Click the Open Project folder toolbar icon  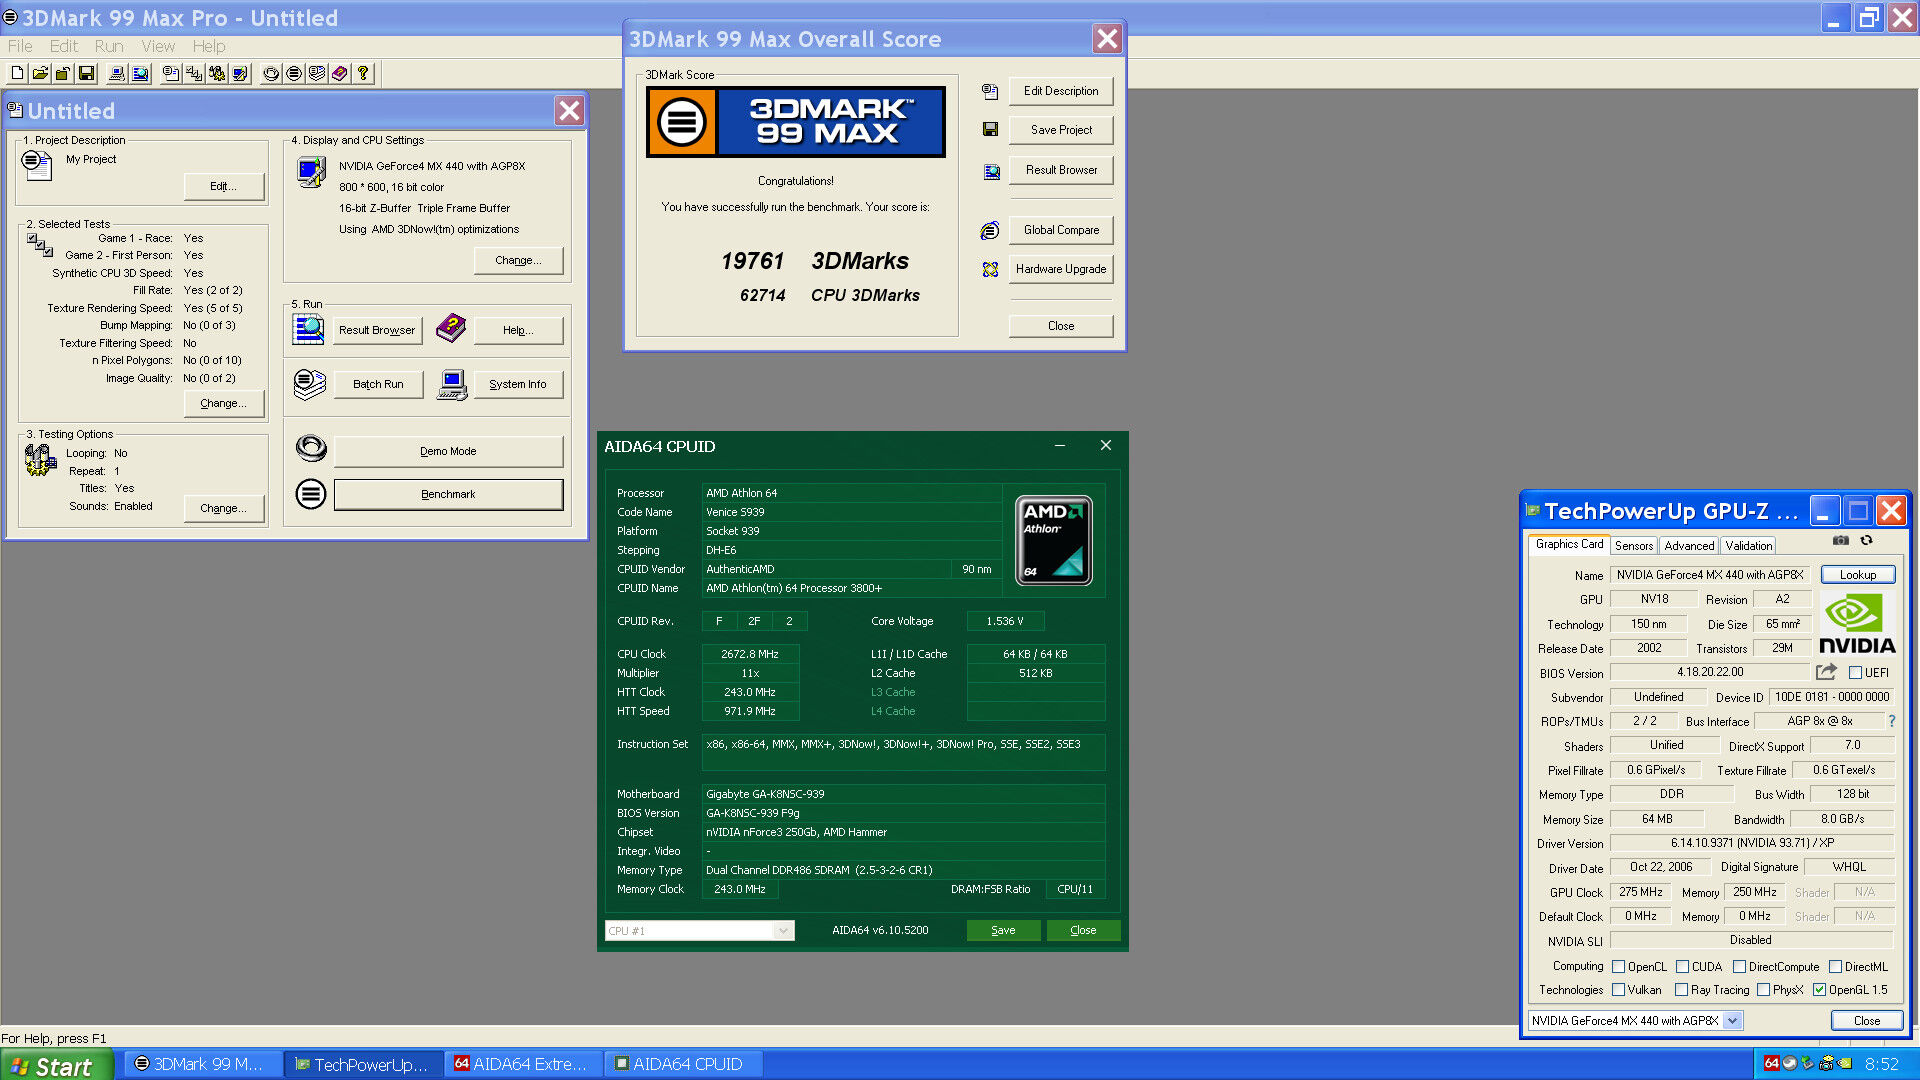click(40, 73)
